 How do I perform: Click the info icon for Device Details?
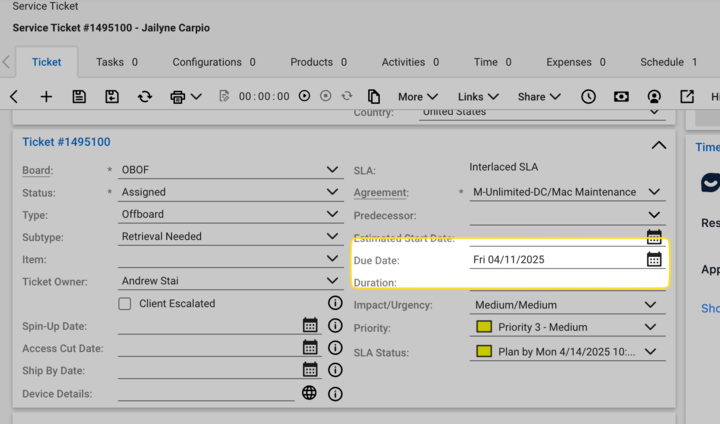pyautogui.click(x=335, y=394)
